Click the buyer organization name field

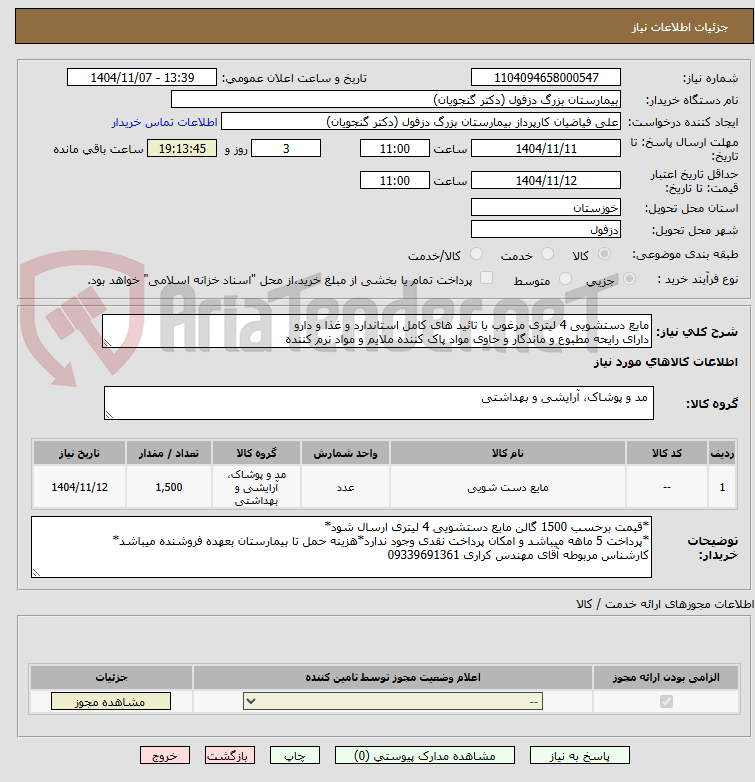pyautogui.click(x=396, y=100)
